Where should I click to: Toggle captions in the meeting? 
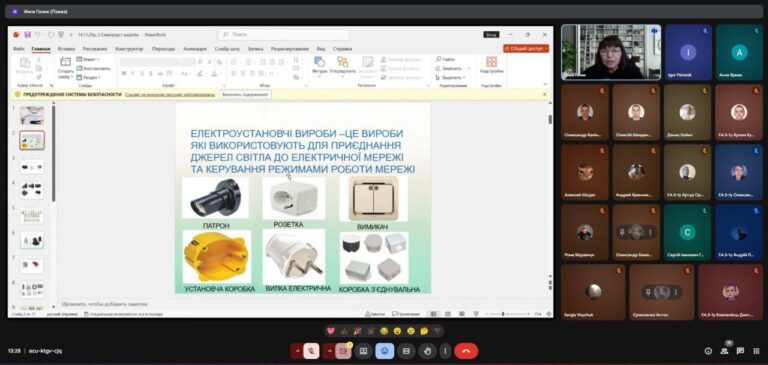(406, 351)
